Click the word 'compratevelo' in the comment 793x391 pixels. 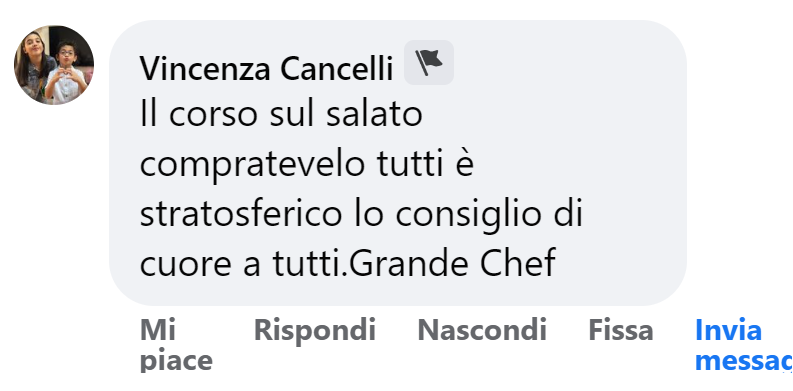[x=252, y=165]
